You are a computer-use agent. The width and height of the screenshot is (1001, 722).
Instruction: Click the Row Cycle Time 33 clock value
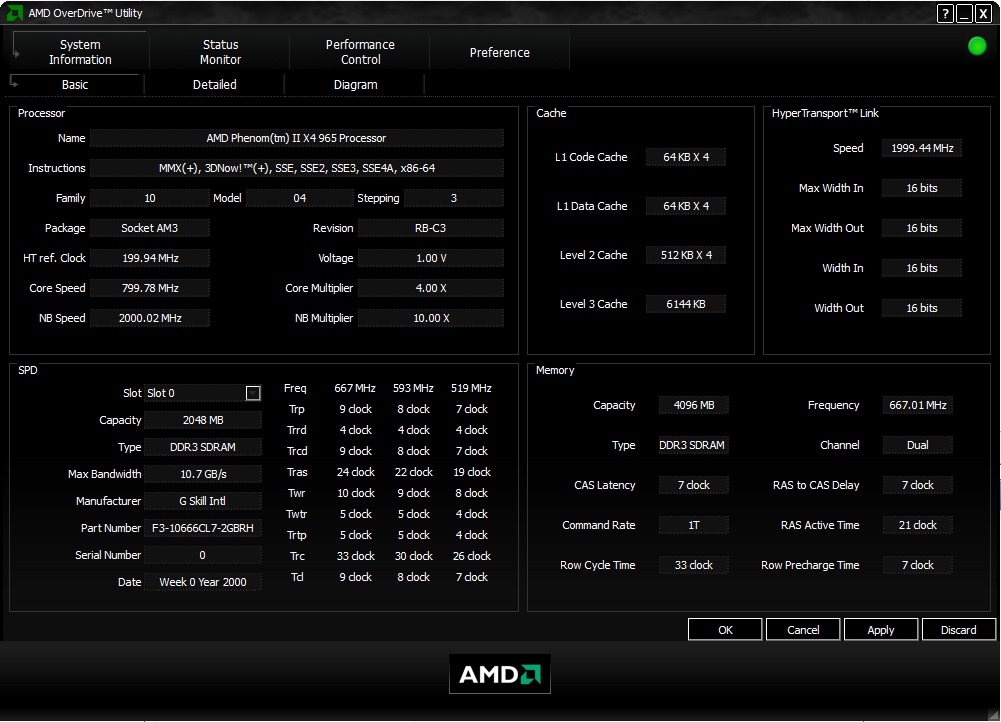click(x=693, y=565)
